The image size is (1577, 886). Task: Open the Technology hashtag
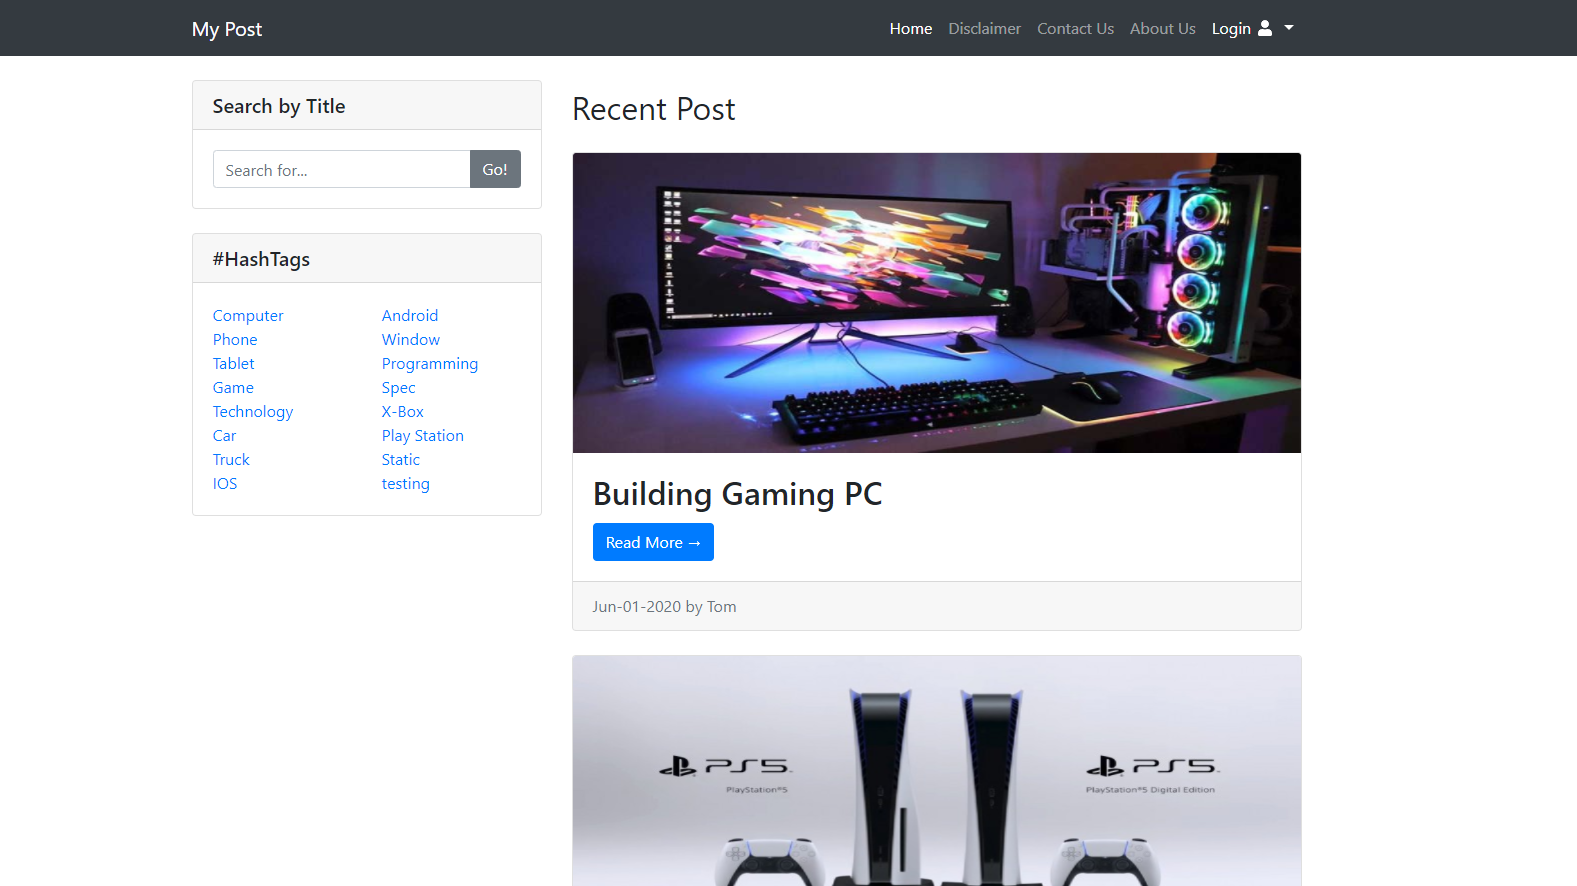(x=253, y=412)
